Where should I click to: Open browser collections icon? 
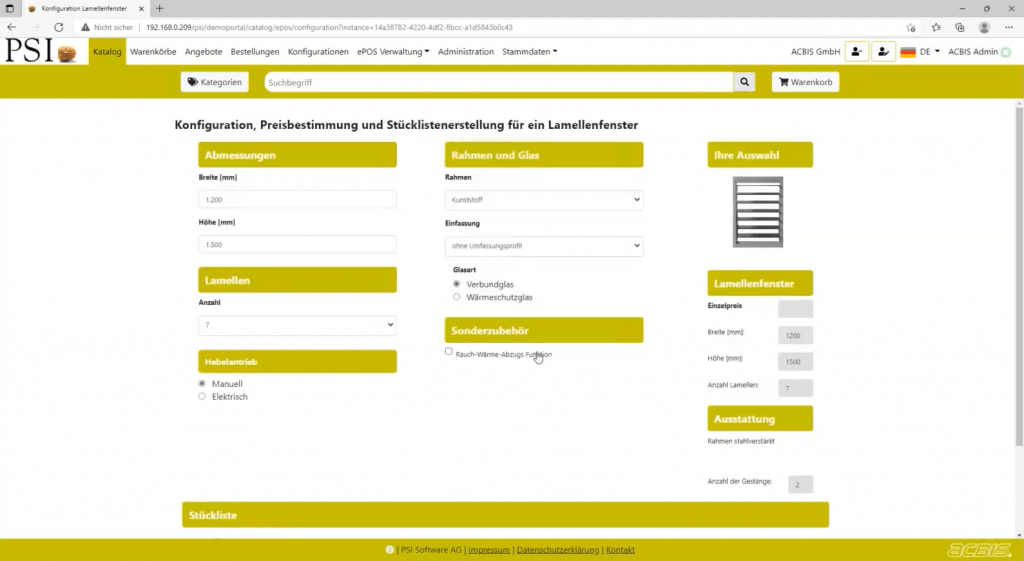960,27
